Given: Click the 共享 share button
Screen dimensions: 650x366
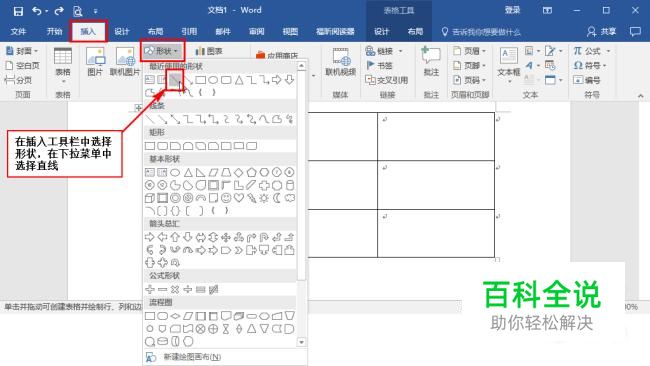Looking at the screenshot, I should point(602,32).
